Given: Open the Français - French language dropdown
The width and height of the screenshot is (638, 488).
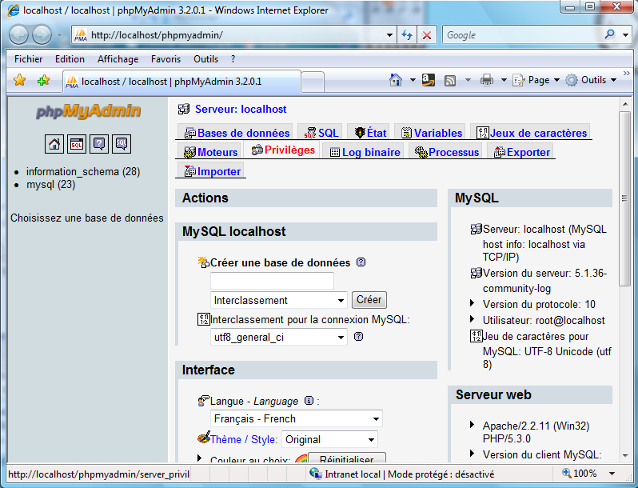Looking at the screenshot, I should pos(296,419).
